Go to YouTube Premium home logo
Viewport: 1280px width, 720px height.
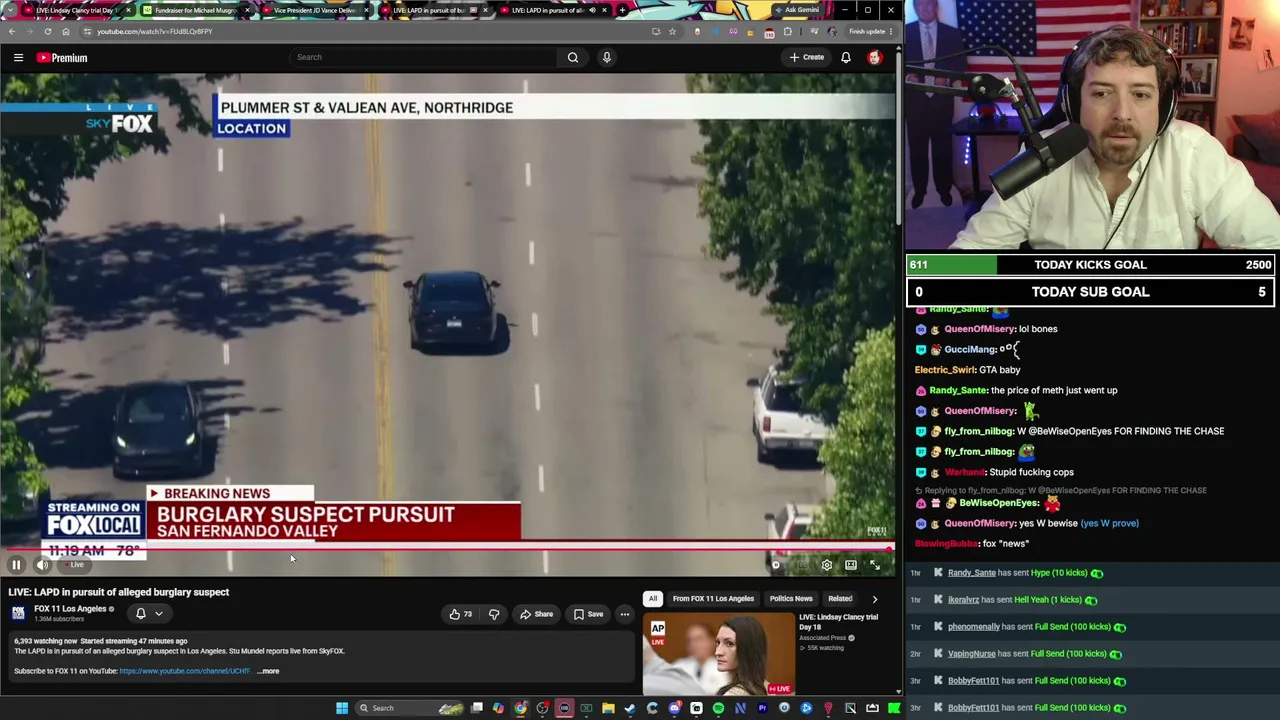(x=63, y=58)
